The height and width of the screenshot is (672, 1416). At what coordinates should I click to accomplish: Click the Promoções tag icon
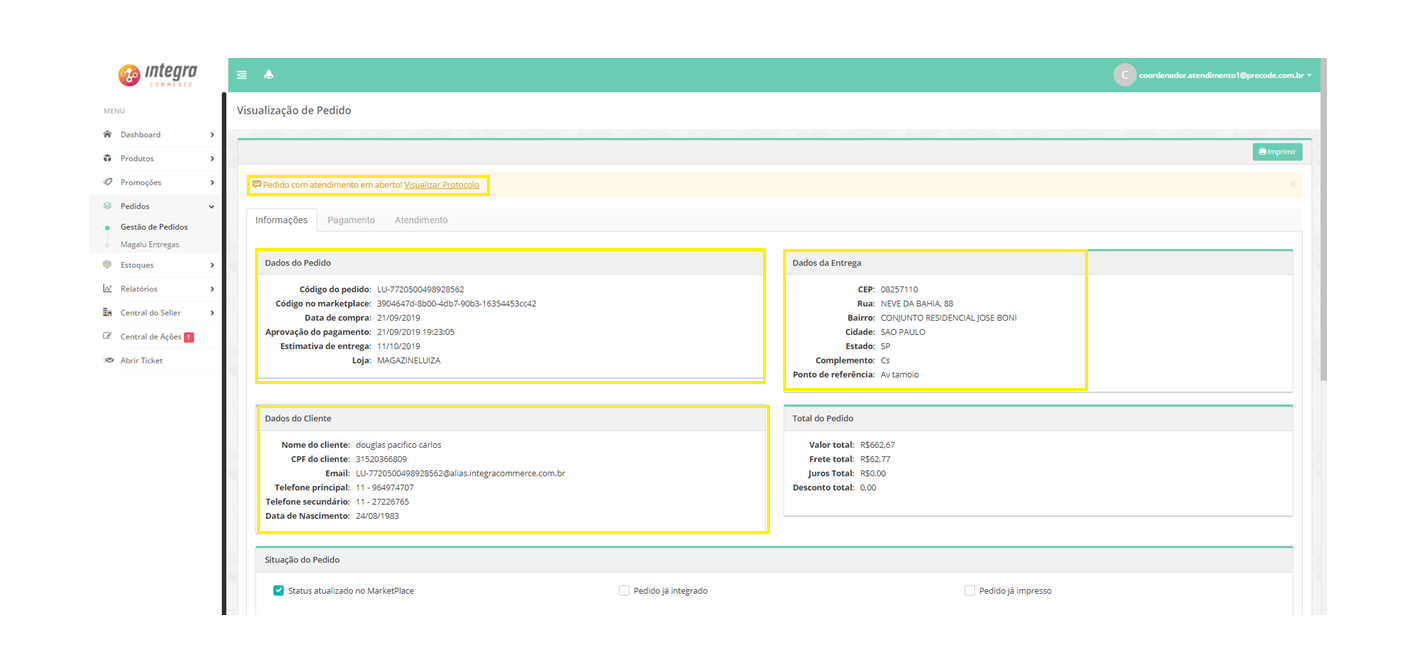coord(108,182)
